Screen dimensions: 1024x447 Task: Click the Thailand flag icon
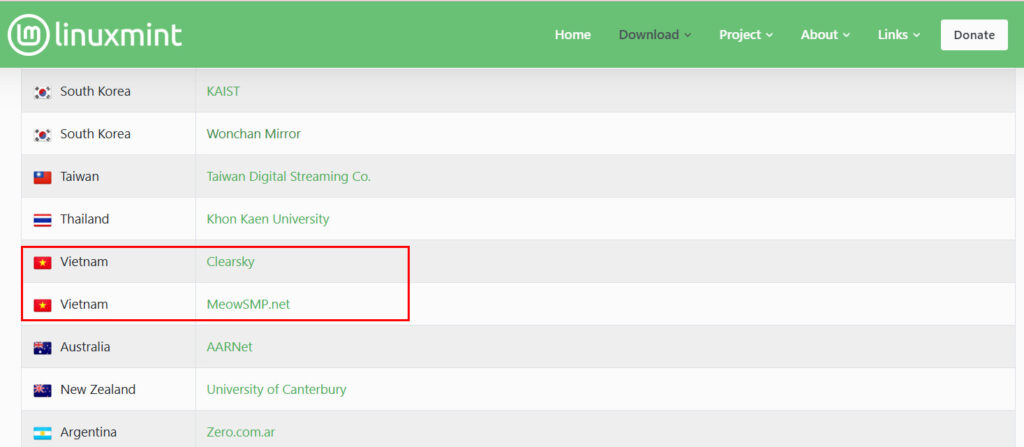pos(42,220)
